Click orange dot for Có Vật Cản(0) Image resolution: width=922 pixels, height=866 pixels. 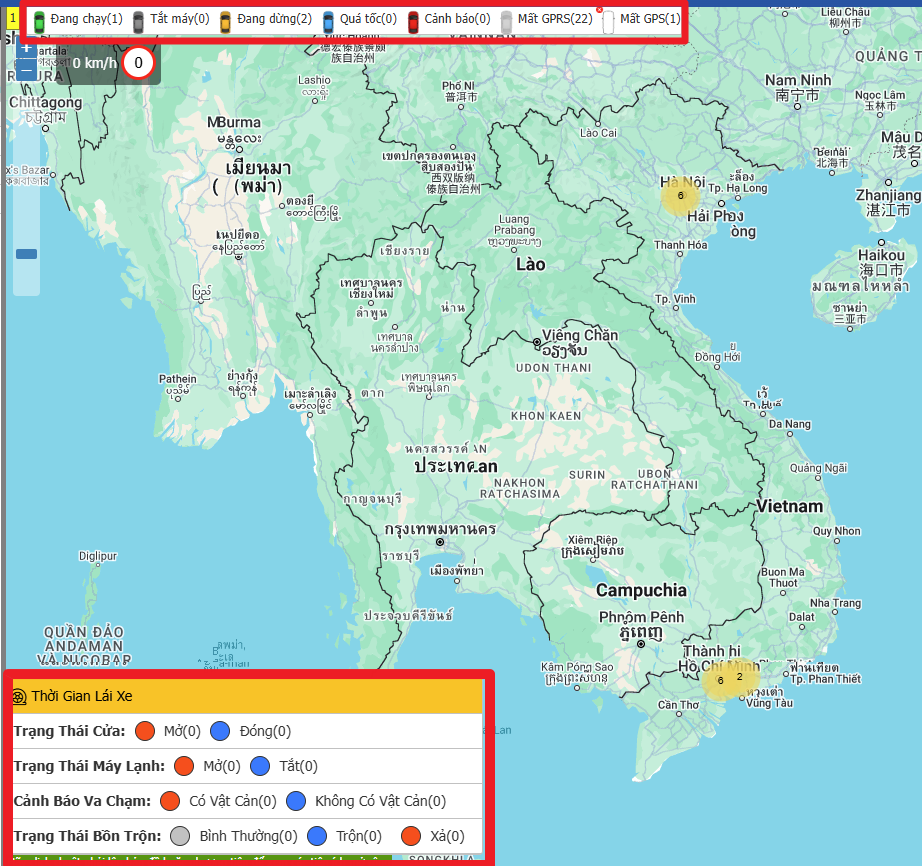point(170,801)
